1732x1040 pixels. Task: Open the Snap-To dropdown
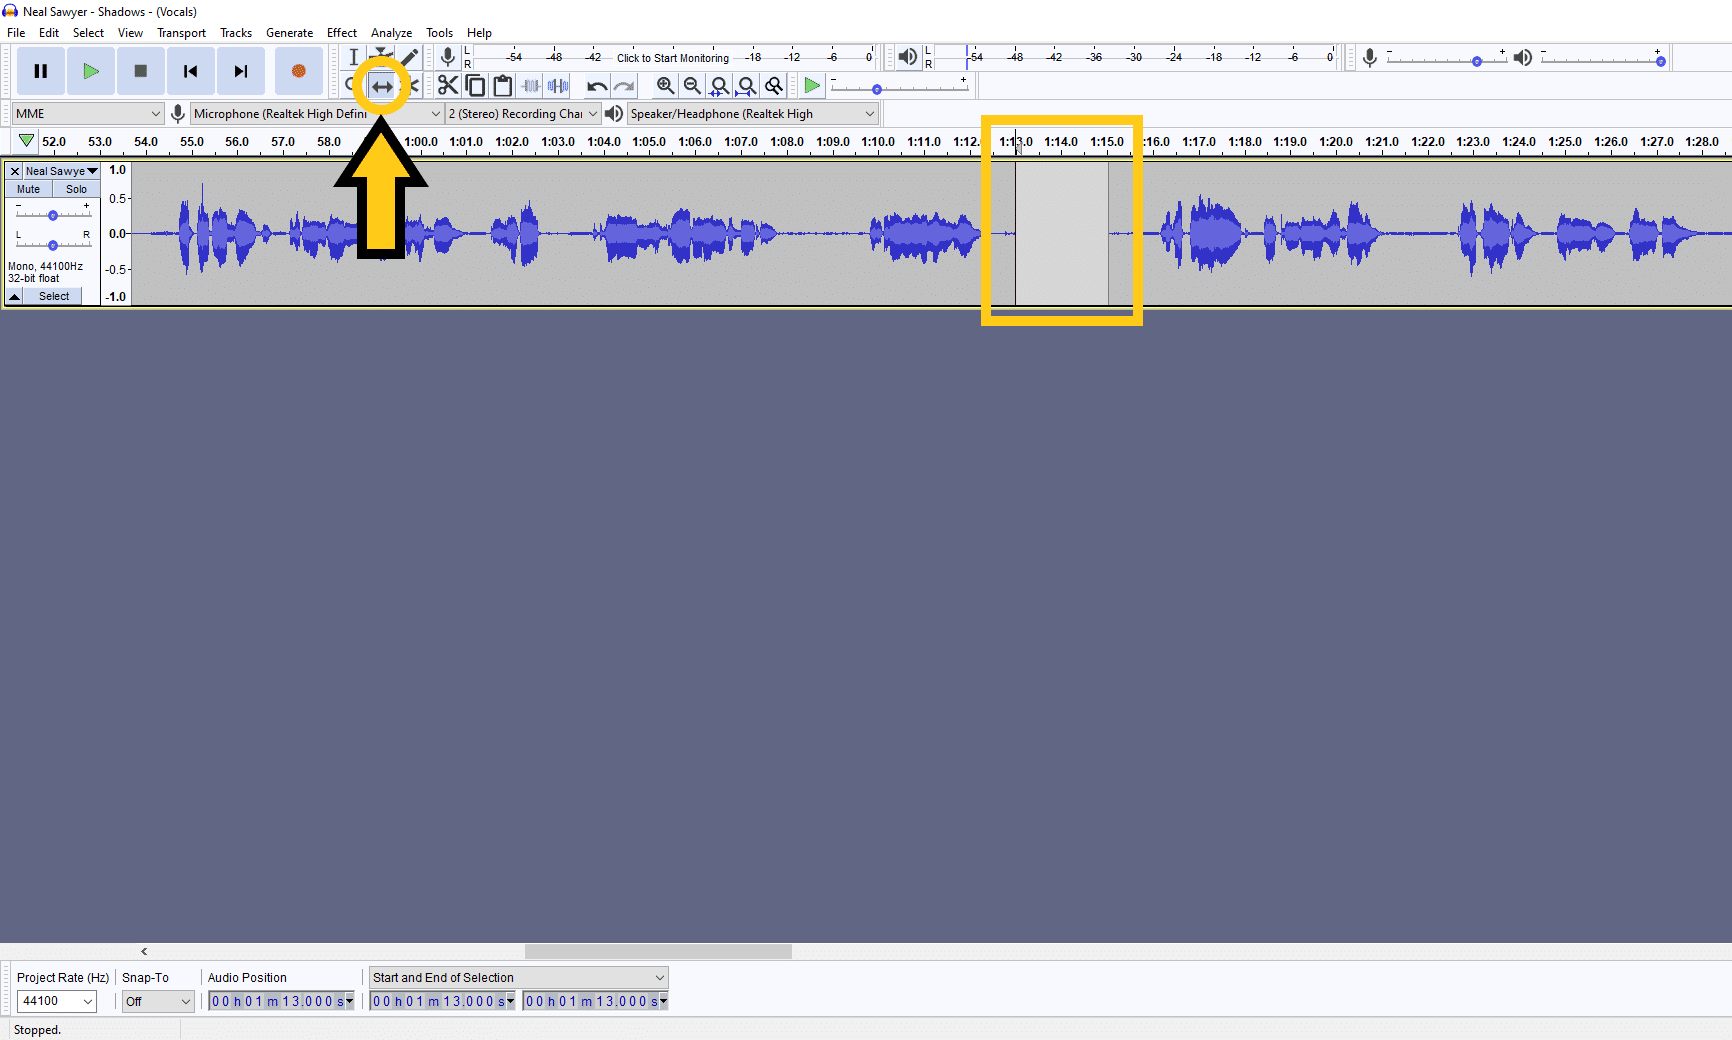click(x=157, y=1001)
